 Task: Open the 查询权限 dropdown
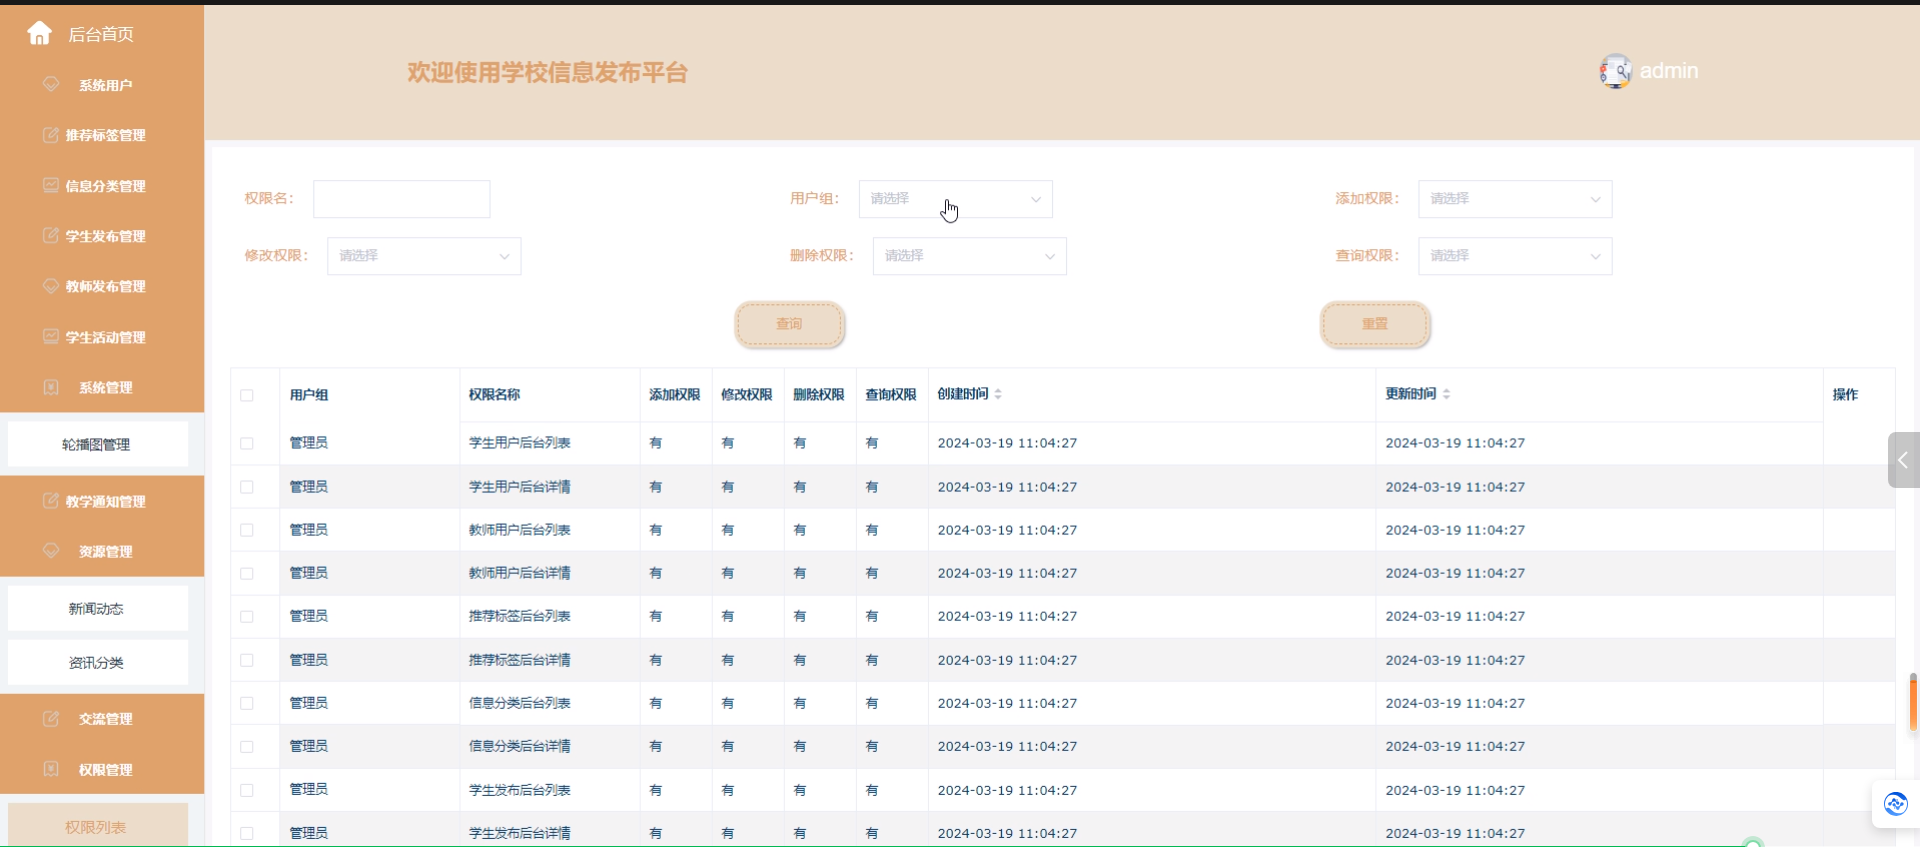pyautogui.click(x=1515, y=256)
